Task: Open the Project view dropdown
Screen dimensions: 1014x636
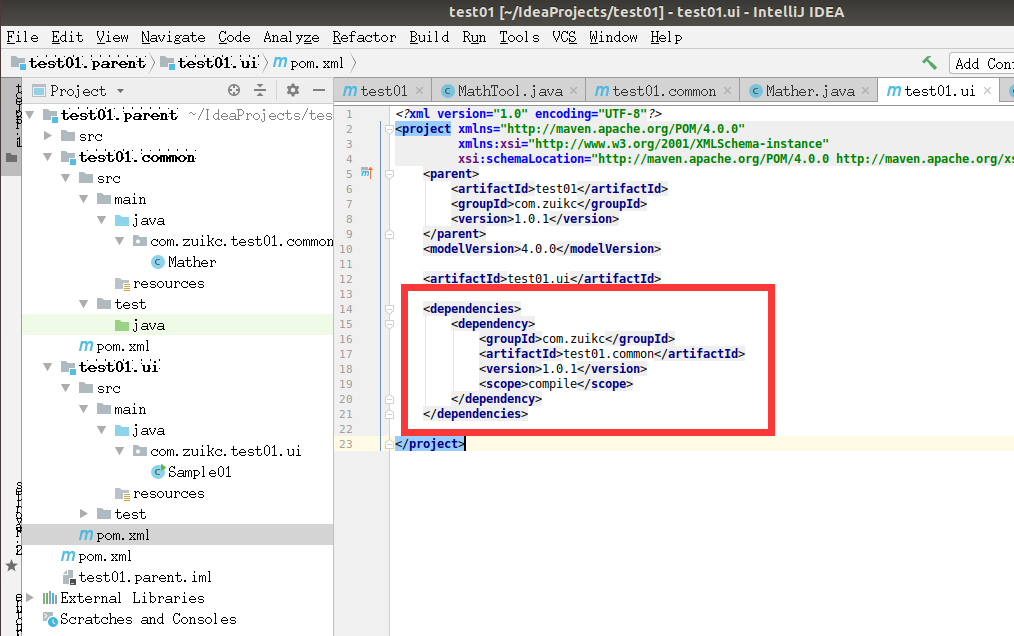Action: [x=120, y=91]
